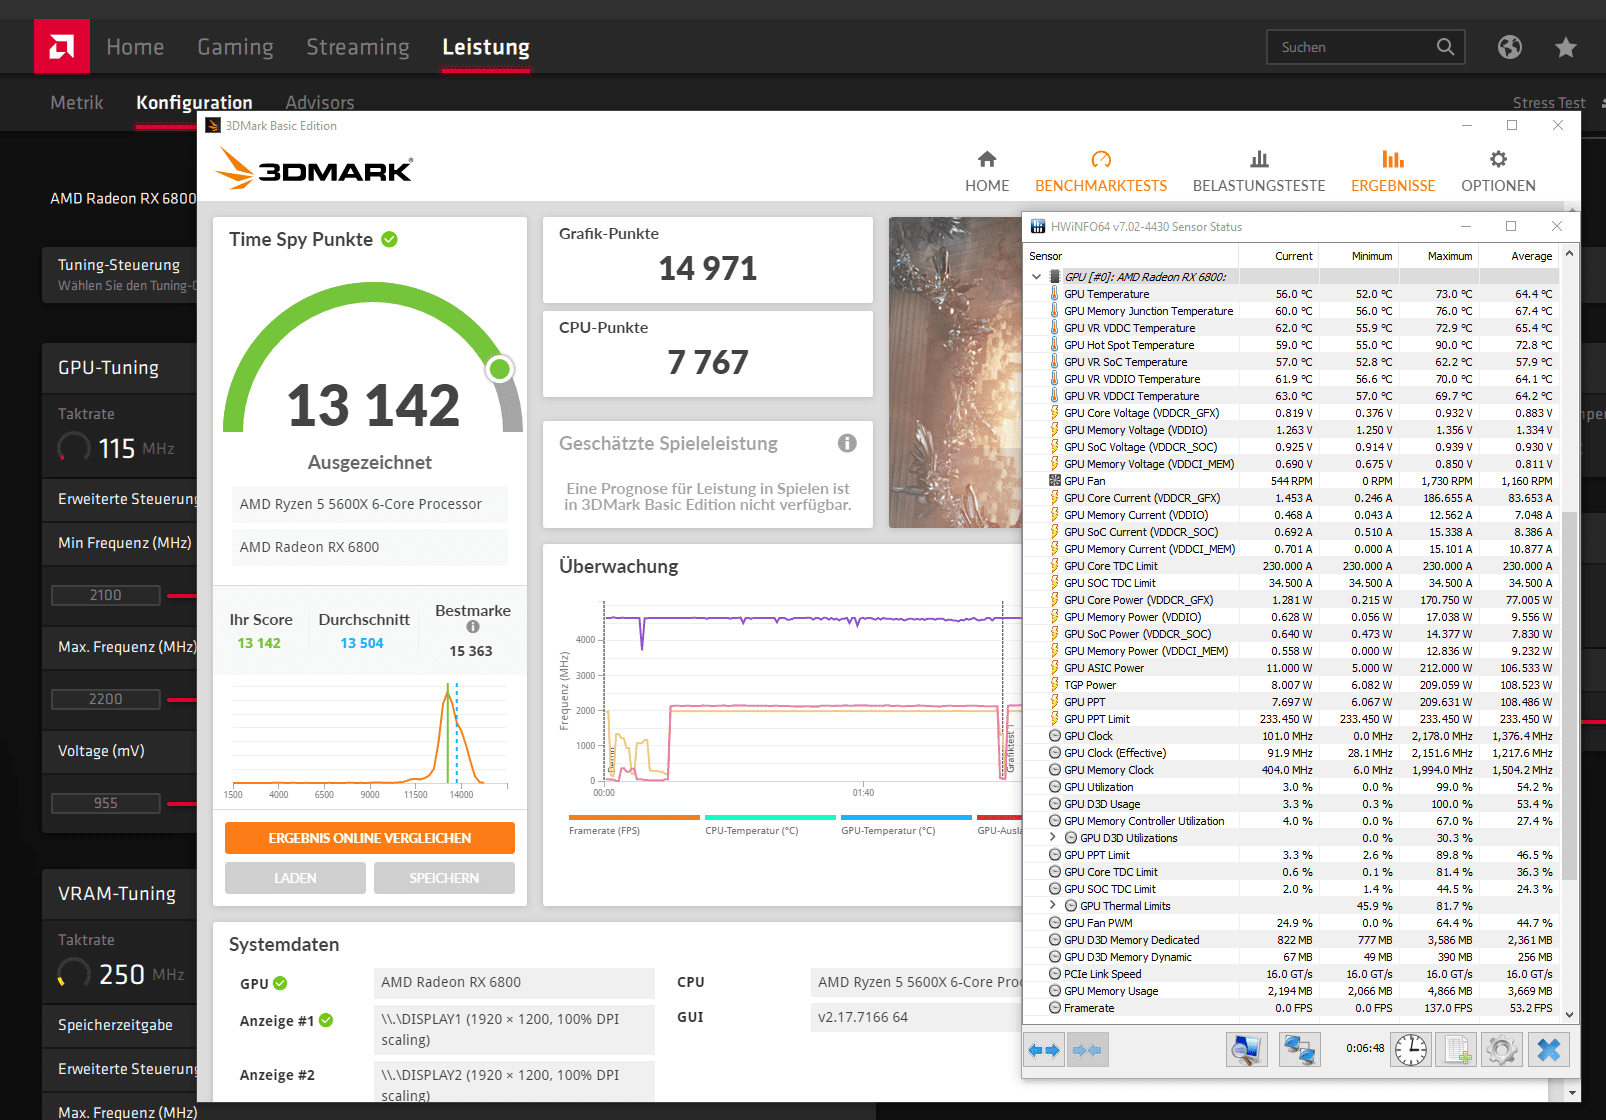Click the Speichern button
Image resolution: width=1606 pixels, height=1120 pixels.
tap(444, 878)
